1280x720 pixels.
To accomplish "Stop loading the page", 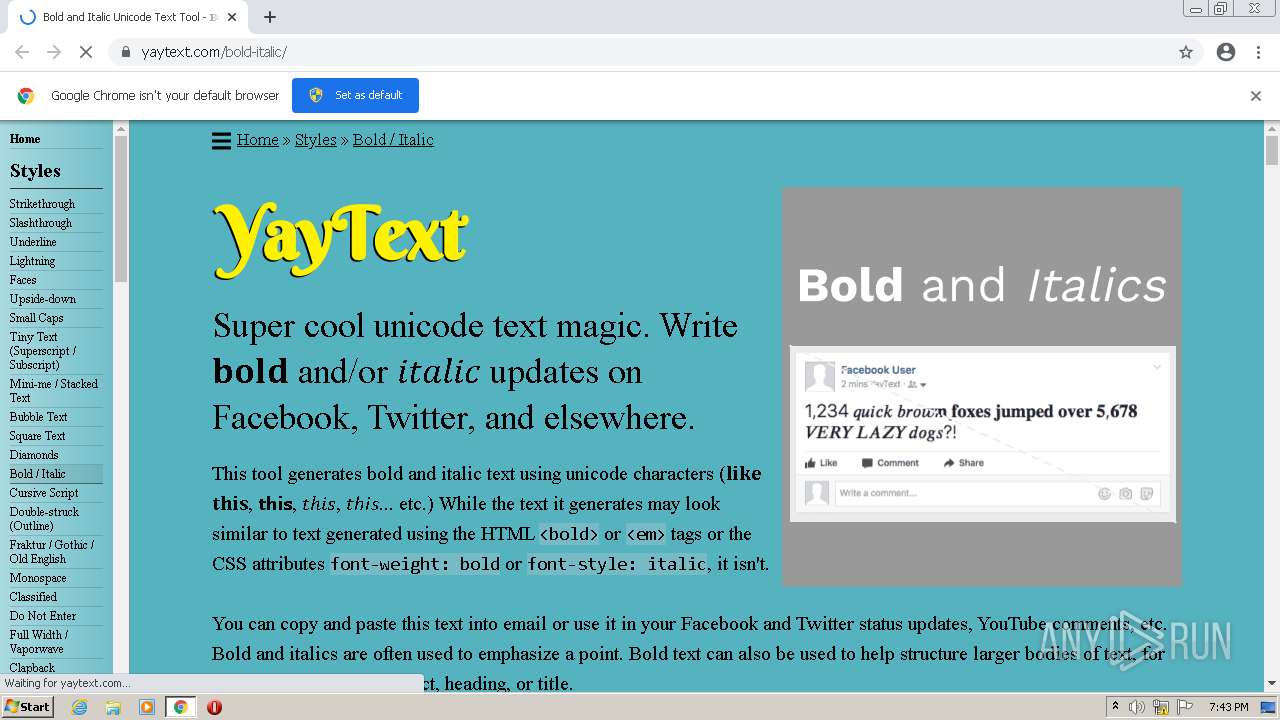I will [86, 52].
